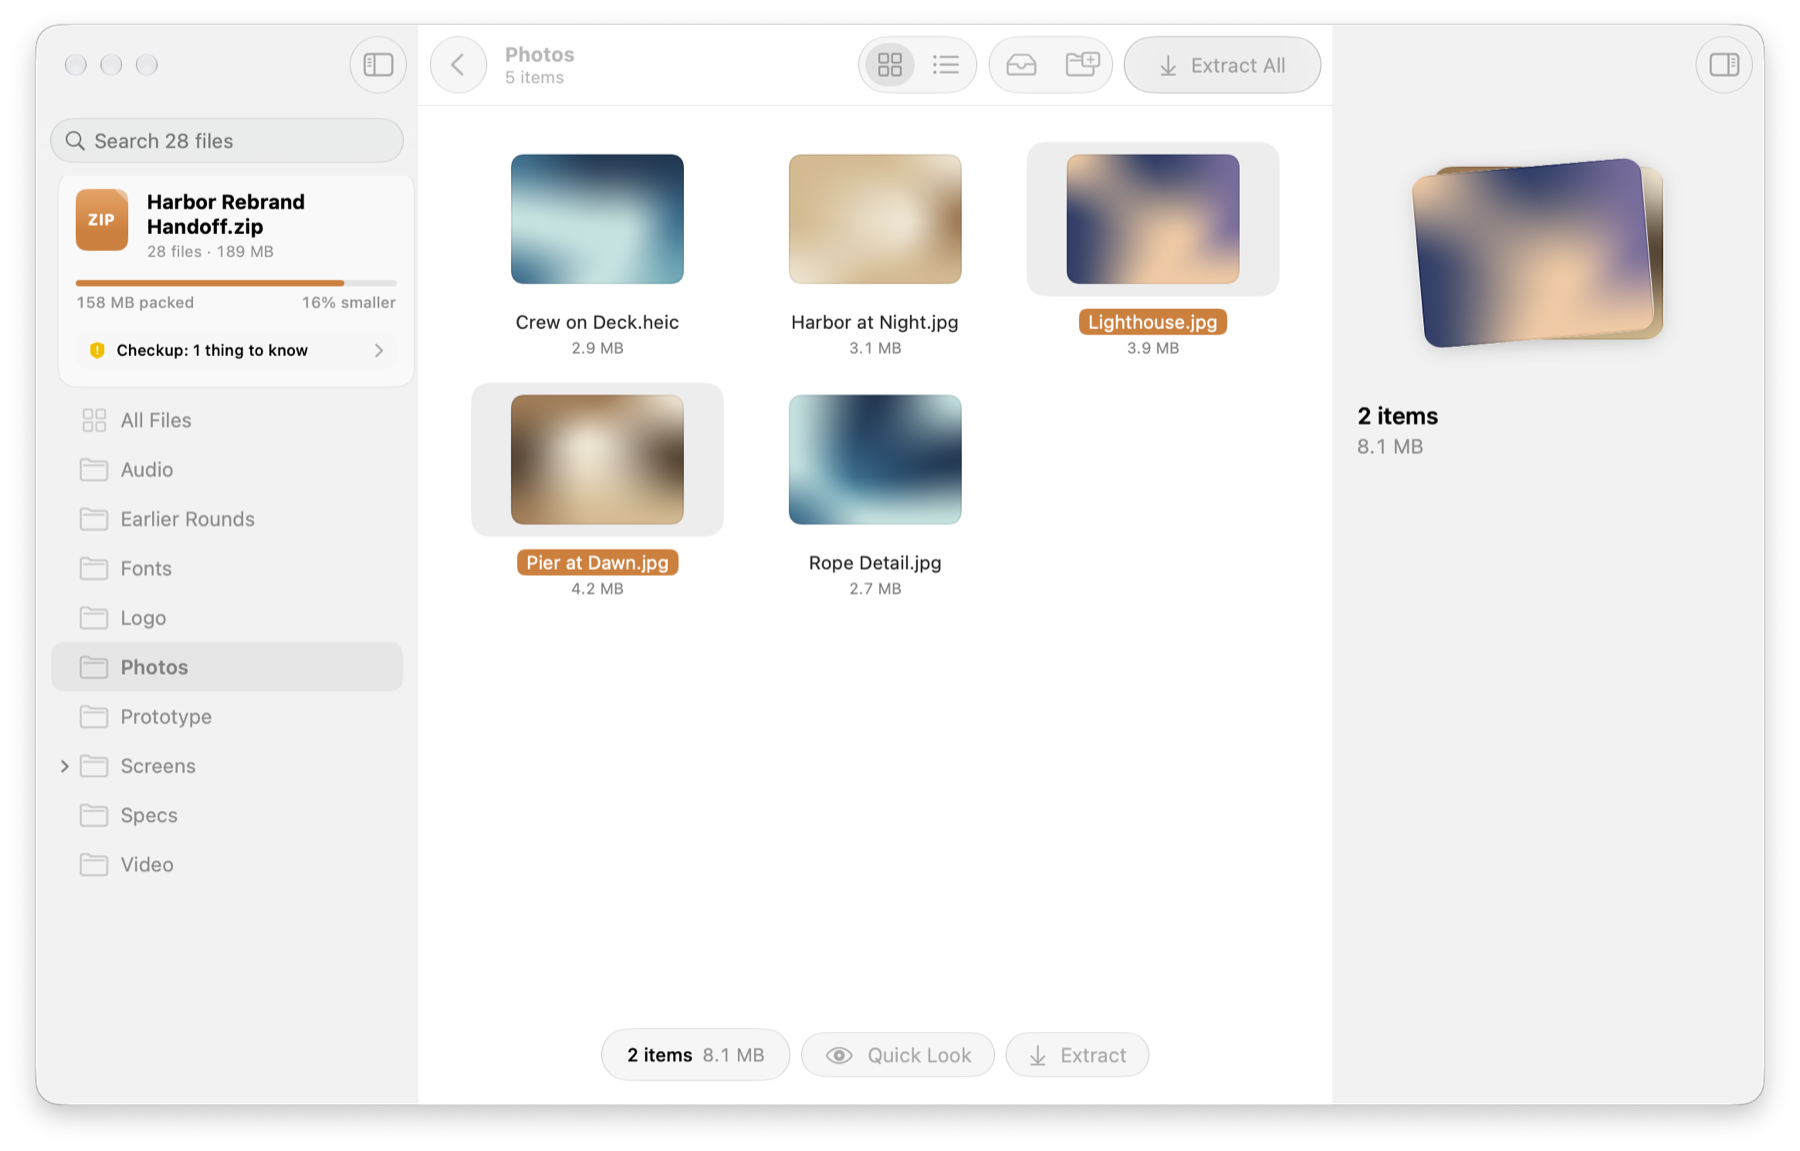This screenshot has width=1800, height=1151.
Task: Open the Specs folder
Action: [227, 815]
